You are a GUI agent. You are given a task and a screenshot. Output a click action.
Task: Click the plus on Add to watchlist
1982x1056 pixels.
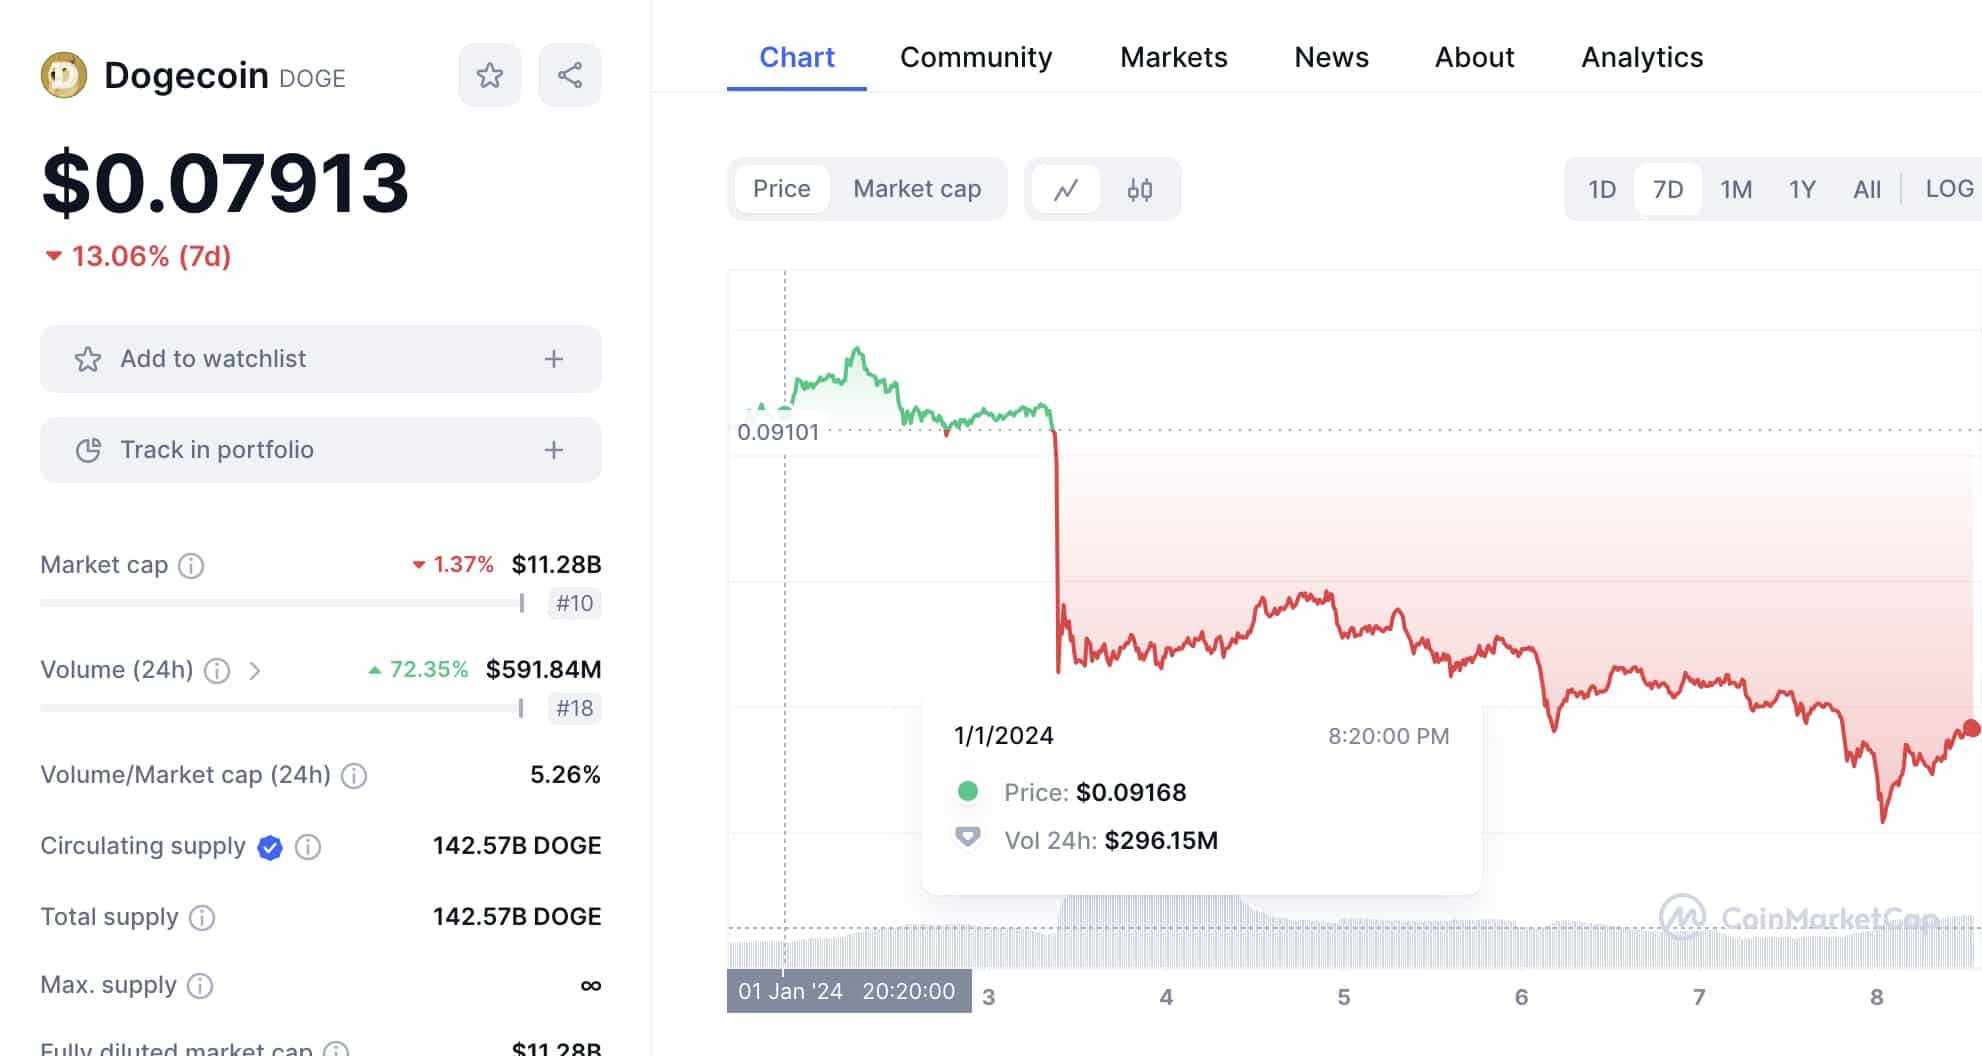pyautogui.click(x=554, y=359)
